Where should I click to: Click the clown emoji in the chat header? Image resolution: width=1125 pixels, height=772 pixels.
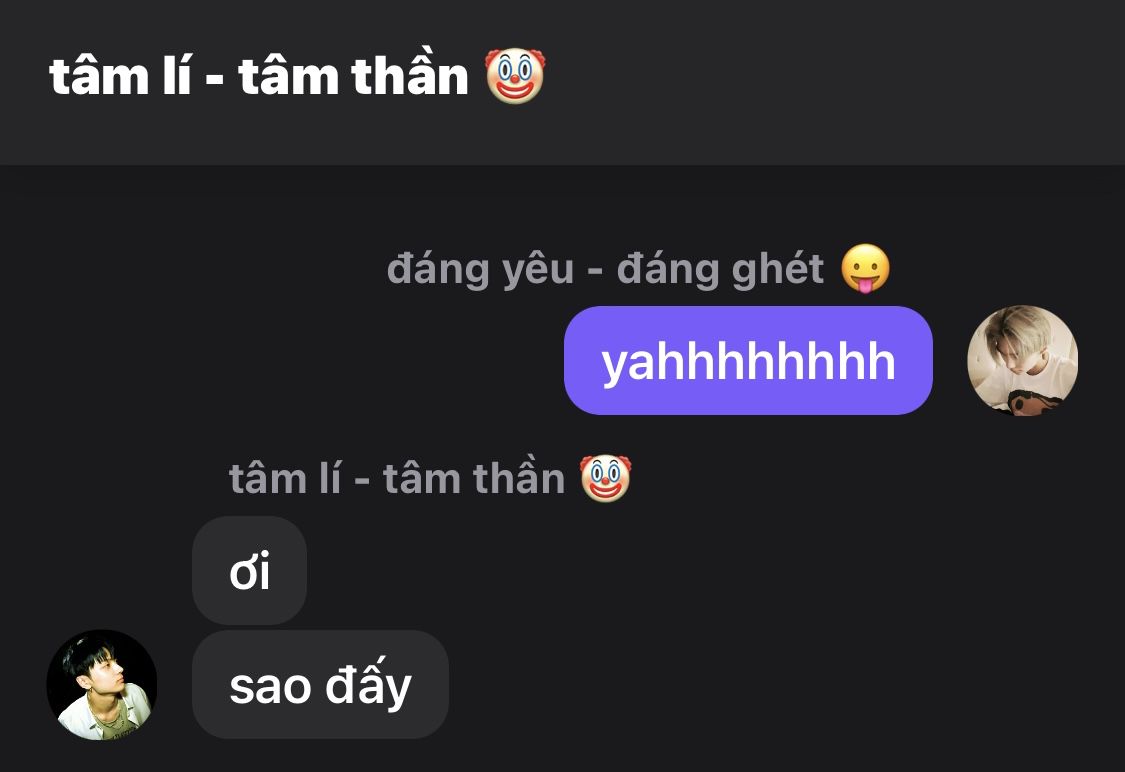(514, 76)
